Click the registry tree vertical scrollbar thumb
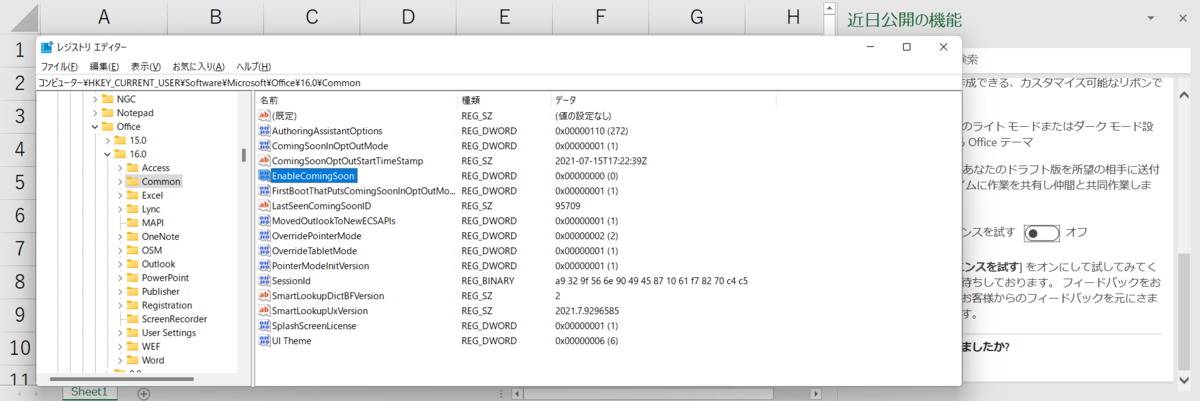 [243, 155]
